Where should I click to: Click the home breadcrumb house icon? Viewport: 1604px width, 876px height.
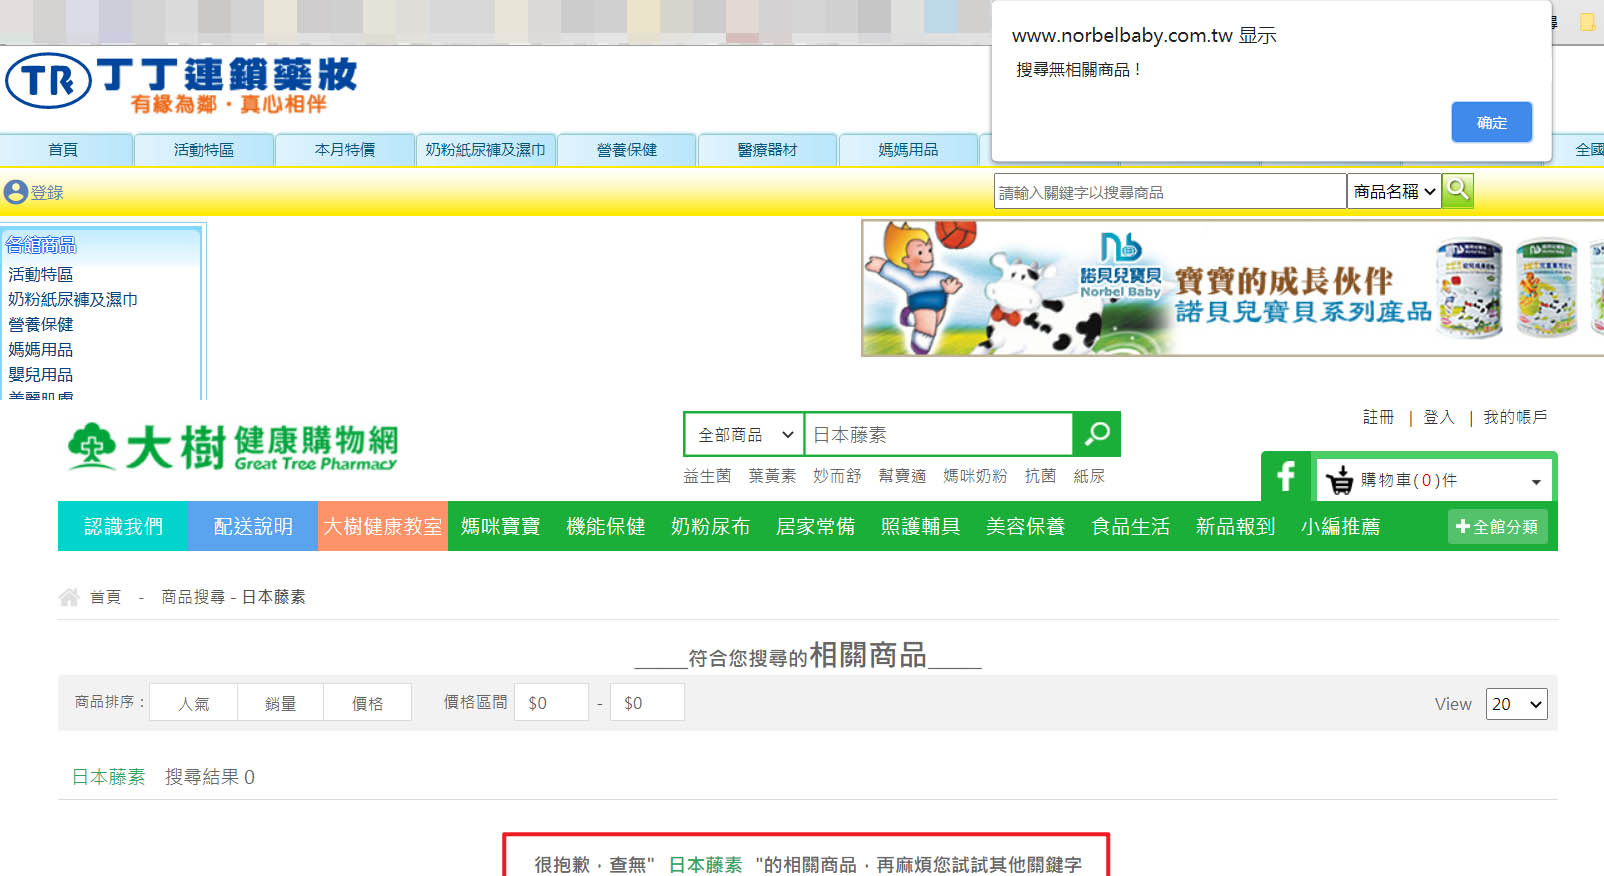pos(69,597)
